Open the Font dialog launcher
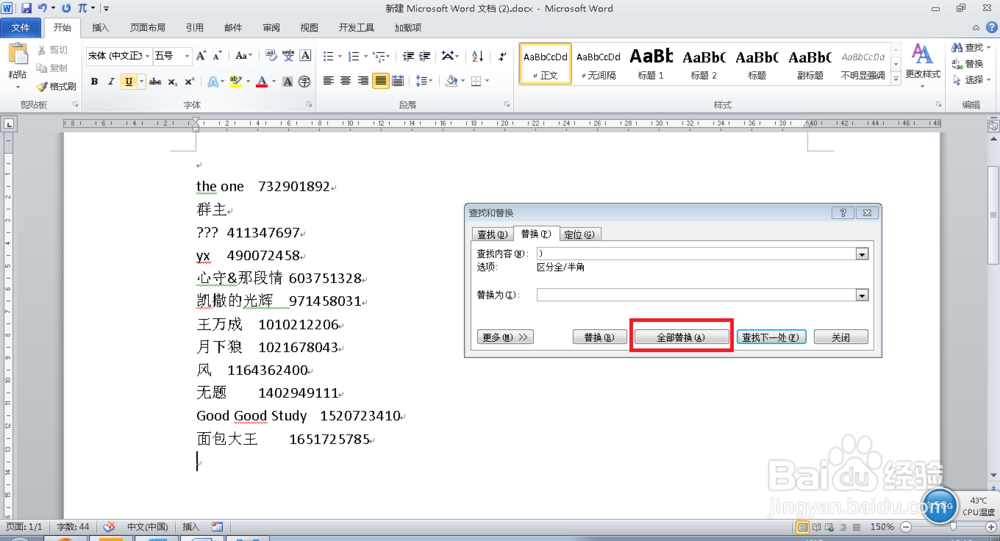 click(309, 104)
